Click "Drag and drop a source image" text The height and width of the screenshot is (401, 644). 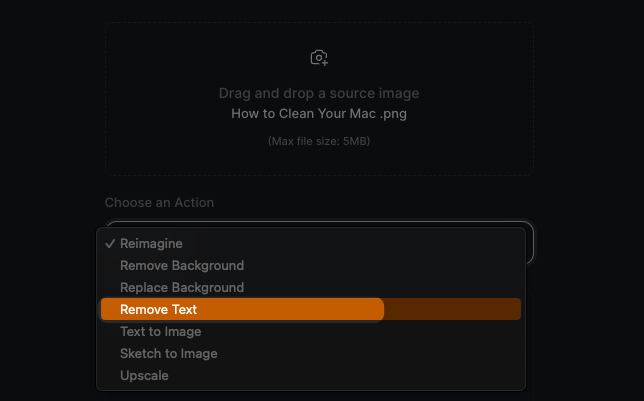pos(319,94)
